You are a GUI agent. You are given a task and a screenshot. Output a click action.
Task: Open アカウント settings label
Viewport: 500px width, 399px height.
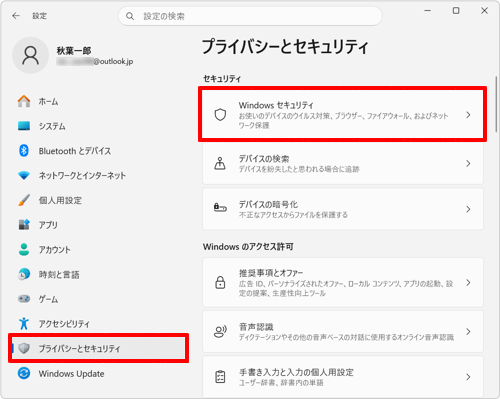pos(54,250)
